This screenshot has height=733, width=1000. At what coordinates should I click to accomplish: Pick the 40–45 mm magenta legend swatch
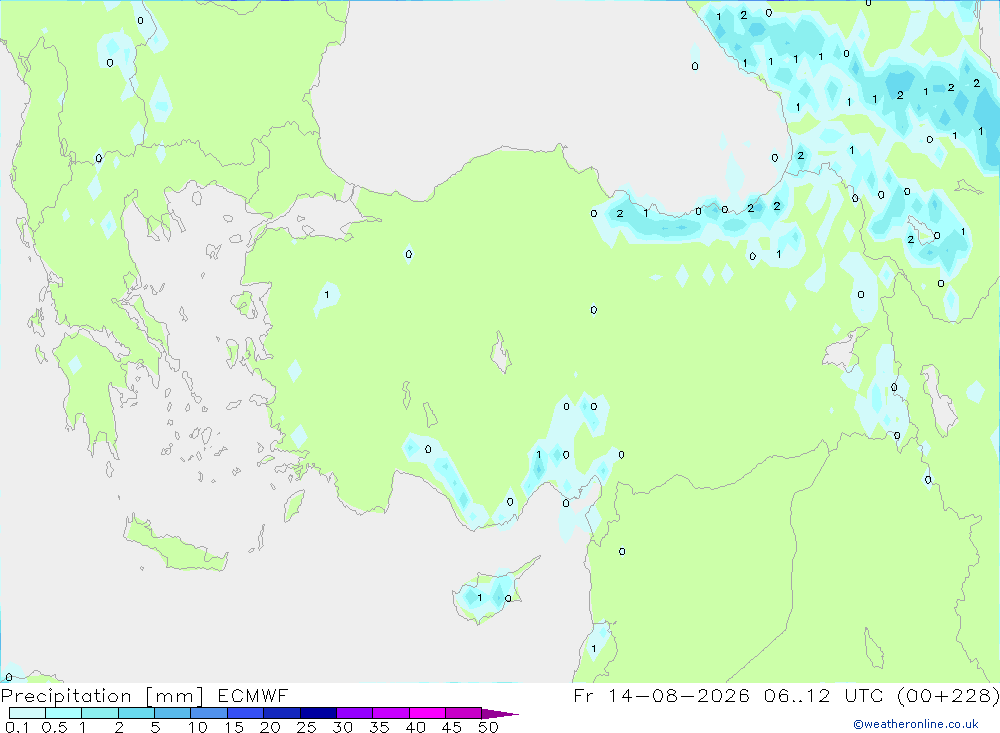[x=427, y=713]
